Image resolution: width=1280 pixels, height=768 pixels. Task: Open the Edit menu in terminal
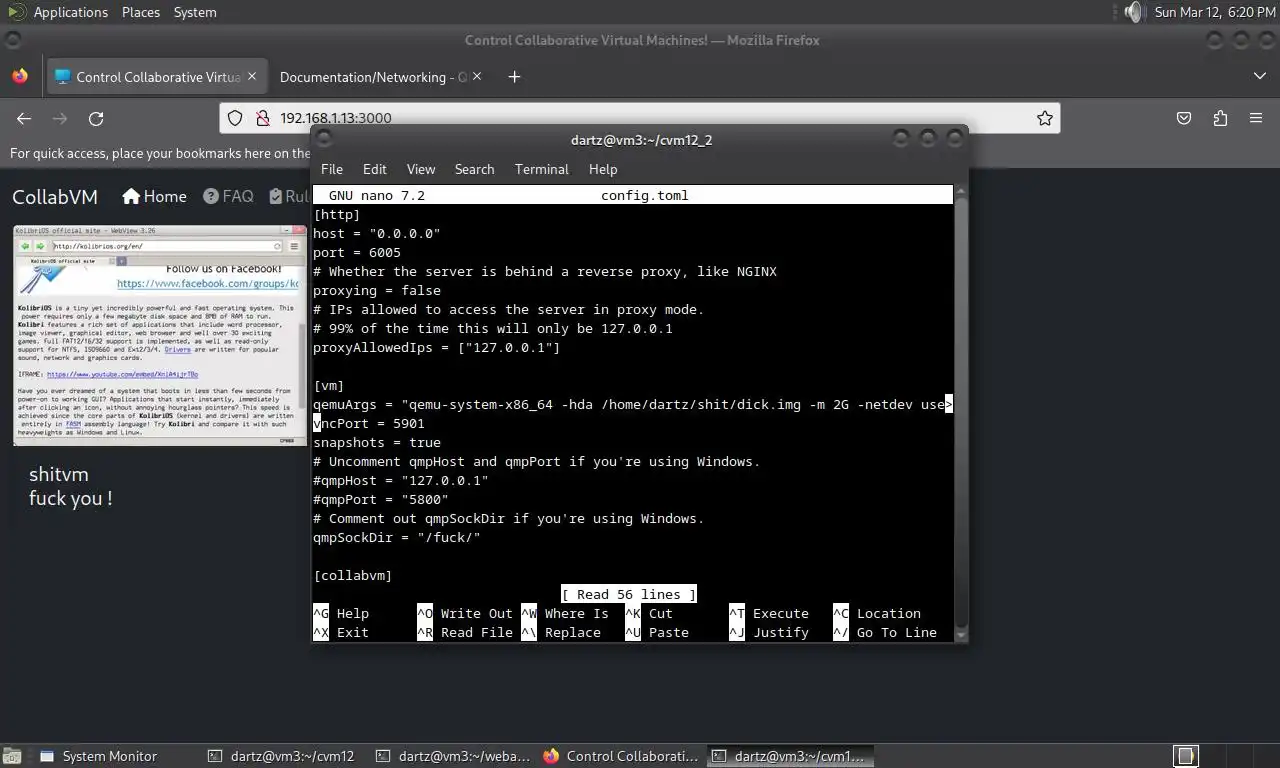point(375,169)
